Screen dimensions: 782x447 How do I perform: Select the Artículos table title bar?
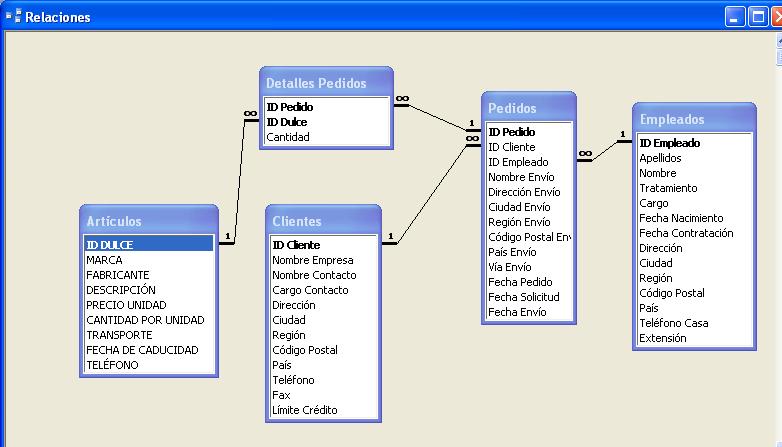[148, 221]
